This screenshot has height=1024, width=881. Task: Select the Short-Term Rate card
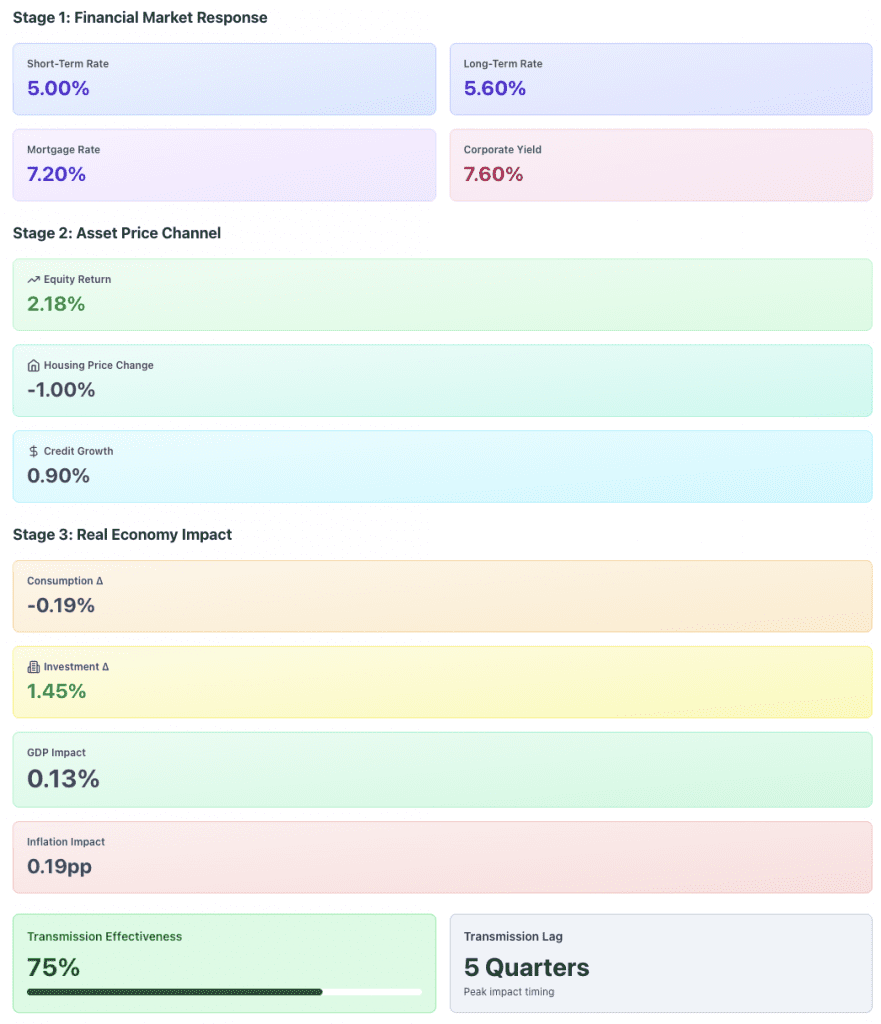pos(222,79)
